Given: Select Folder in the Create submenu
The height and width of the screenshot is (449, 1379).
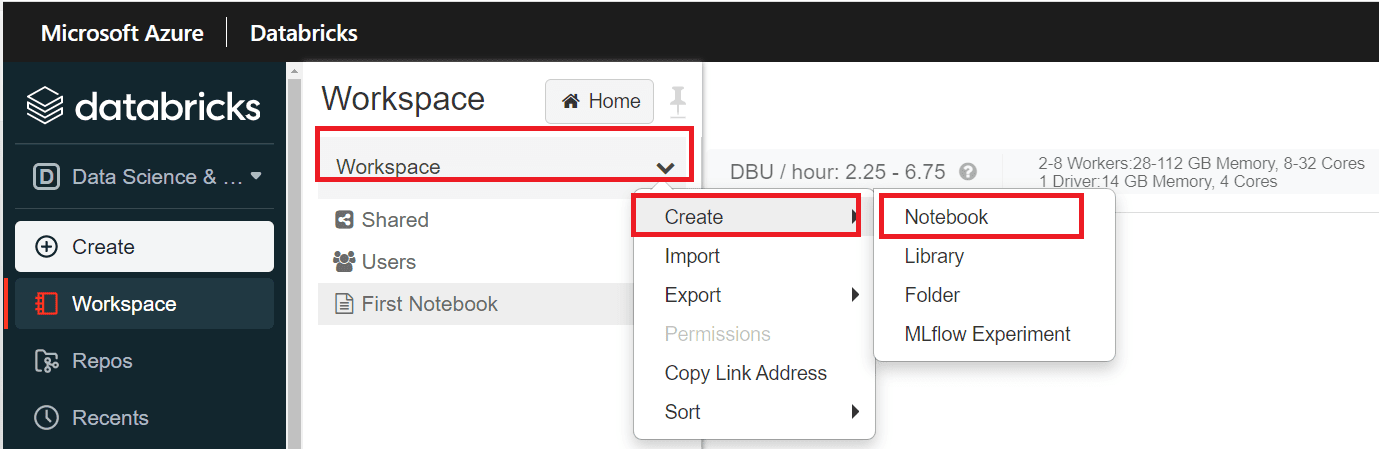Looking at the screenshot, I should coord(932,295).
